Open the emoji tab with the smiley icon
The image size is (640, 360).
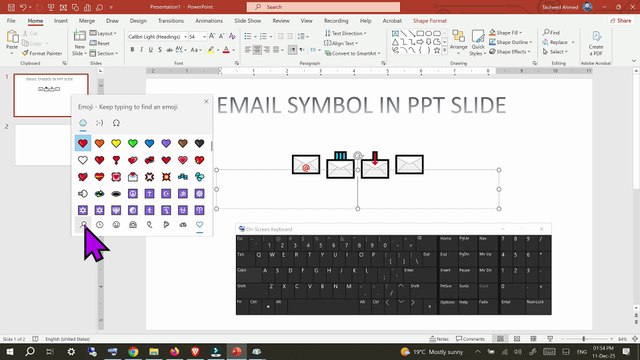[x=83, y=123]
